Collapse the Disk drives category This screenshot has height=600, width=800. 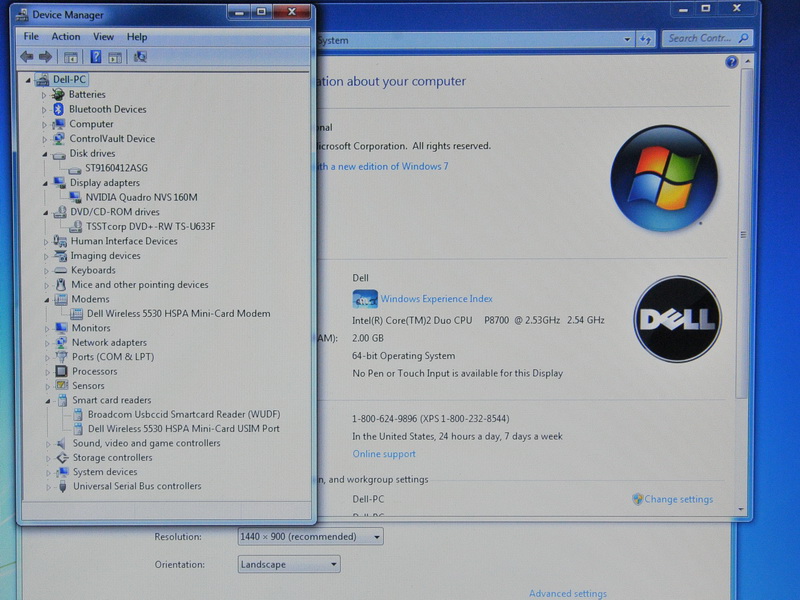click(x=45, y=154)
